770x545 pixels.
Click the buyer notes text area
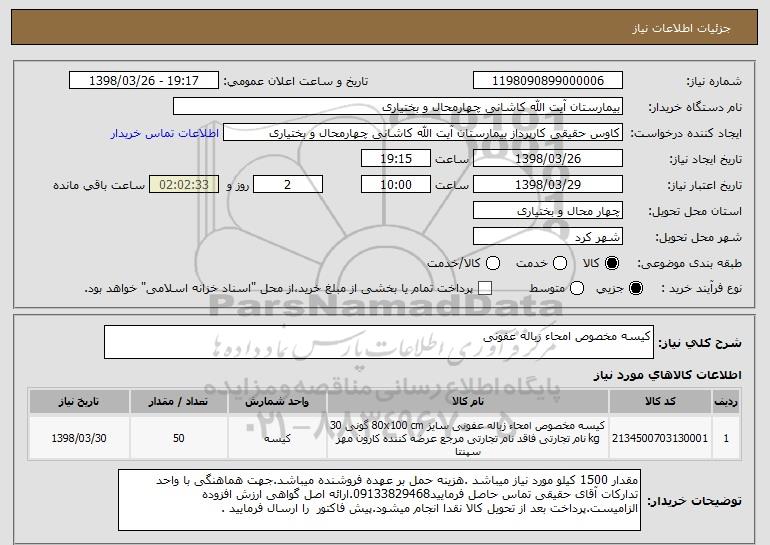click(x=379, y=500)
